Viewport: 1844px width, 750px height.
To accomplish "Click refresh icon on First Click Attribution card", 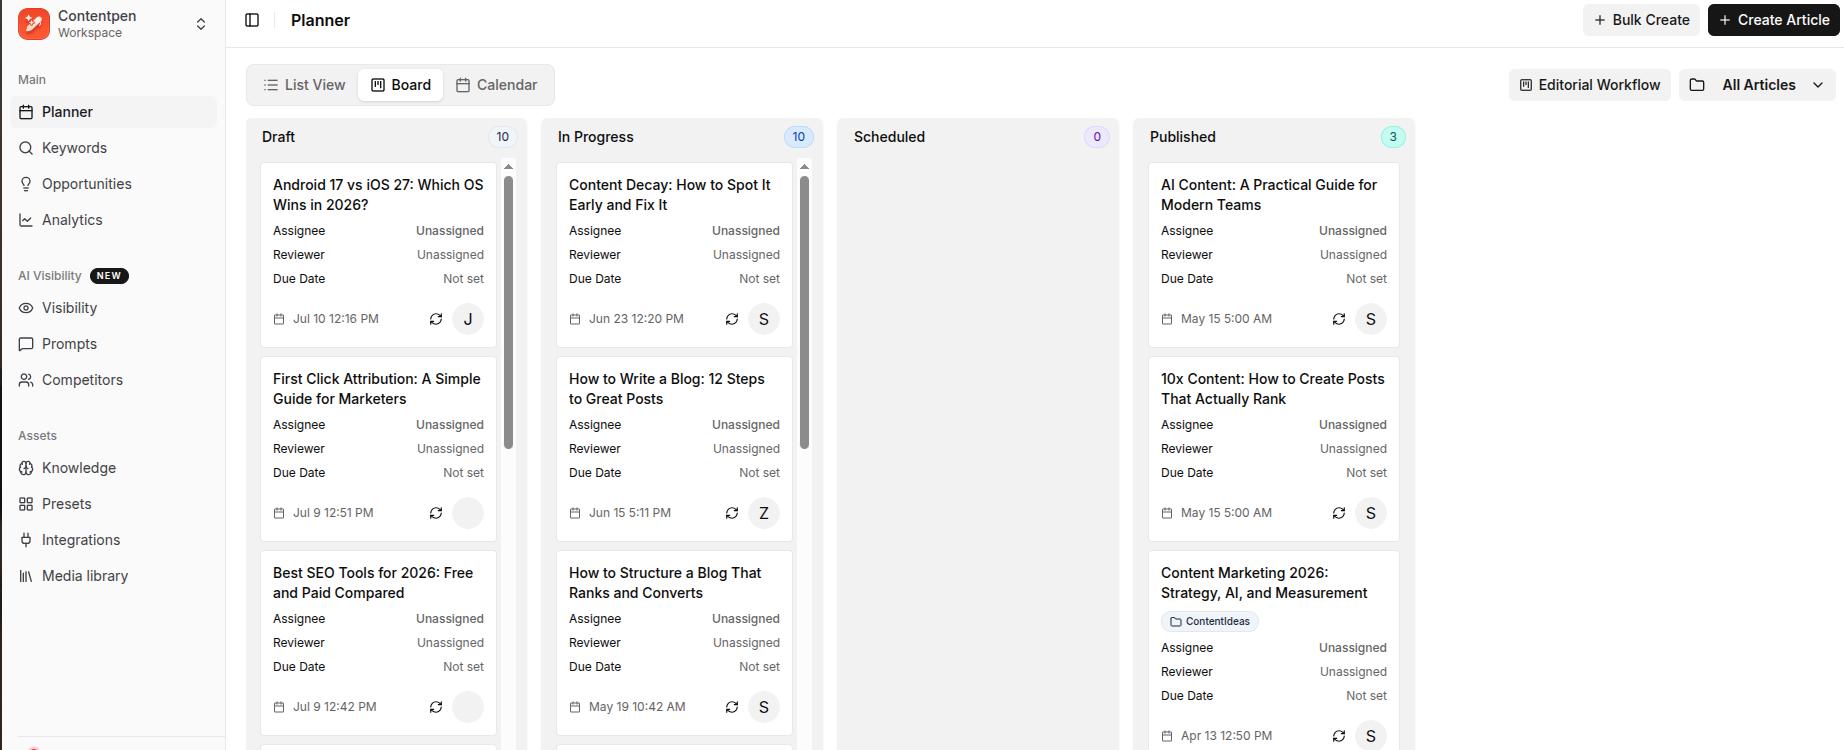I will click(x=436, y=513).
